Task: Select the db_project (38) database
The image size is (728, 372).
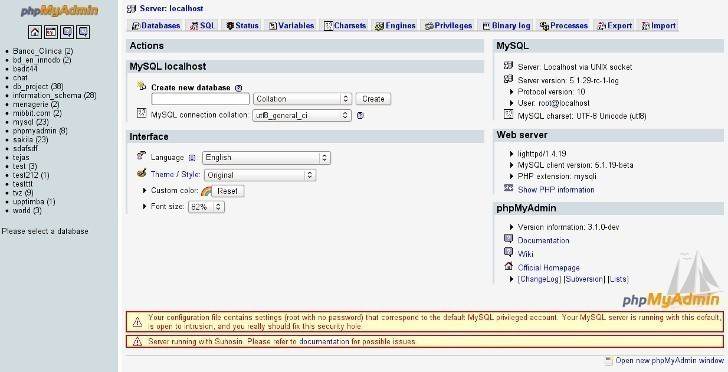Action: click(x=38, y=86)
